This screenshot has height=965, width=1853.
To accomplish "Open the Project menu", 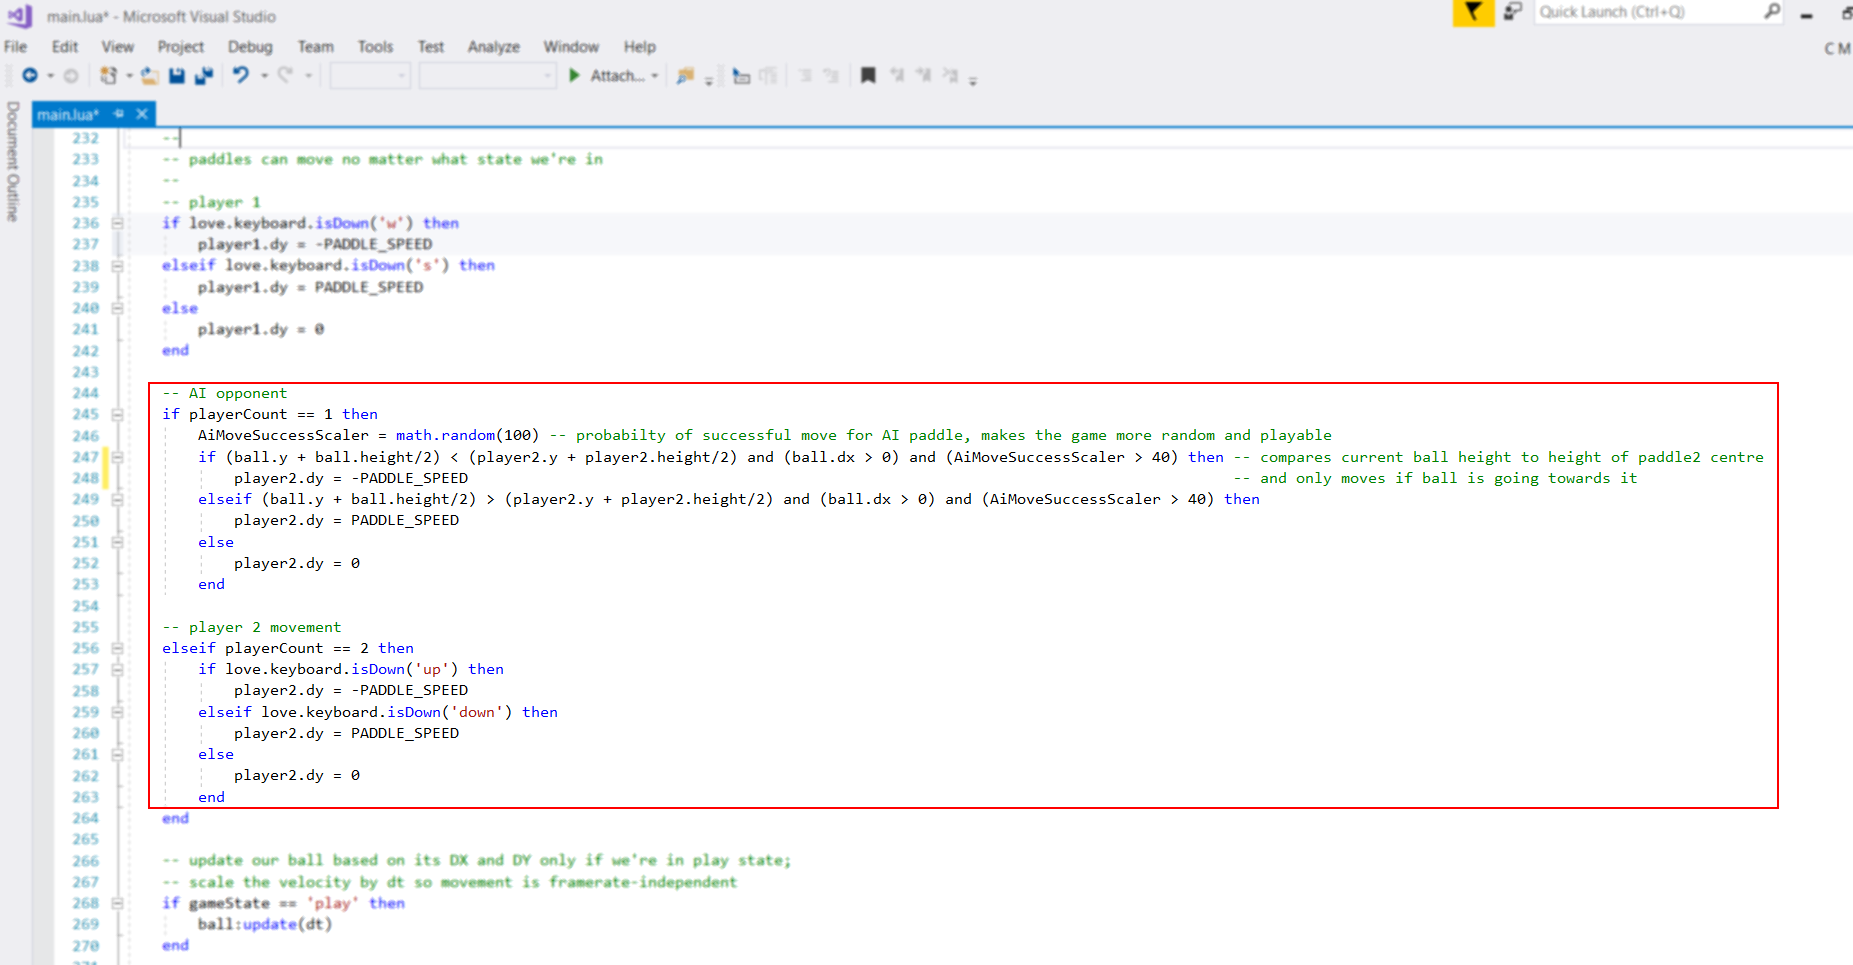I will tap(180, 46).
